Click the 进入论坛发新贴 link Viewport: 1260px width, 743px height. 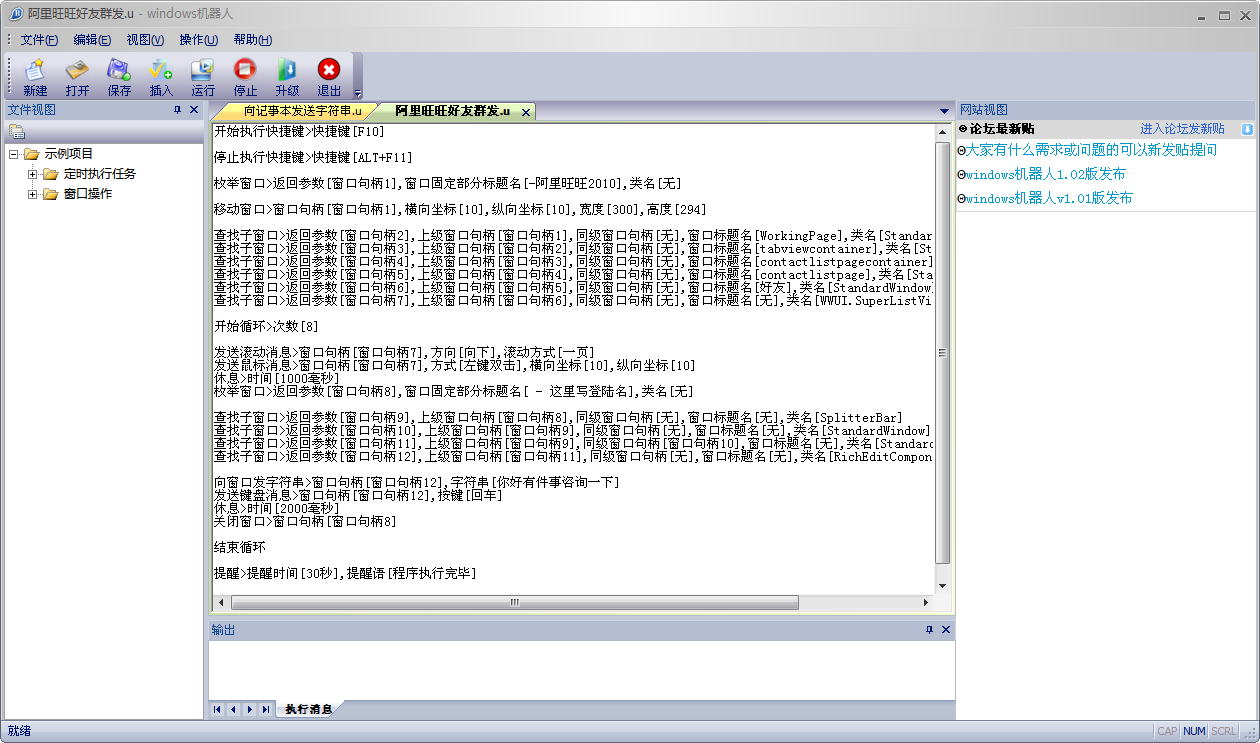click(x=1182, y=129)
